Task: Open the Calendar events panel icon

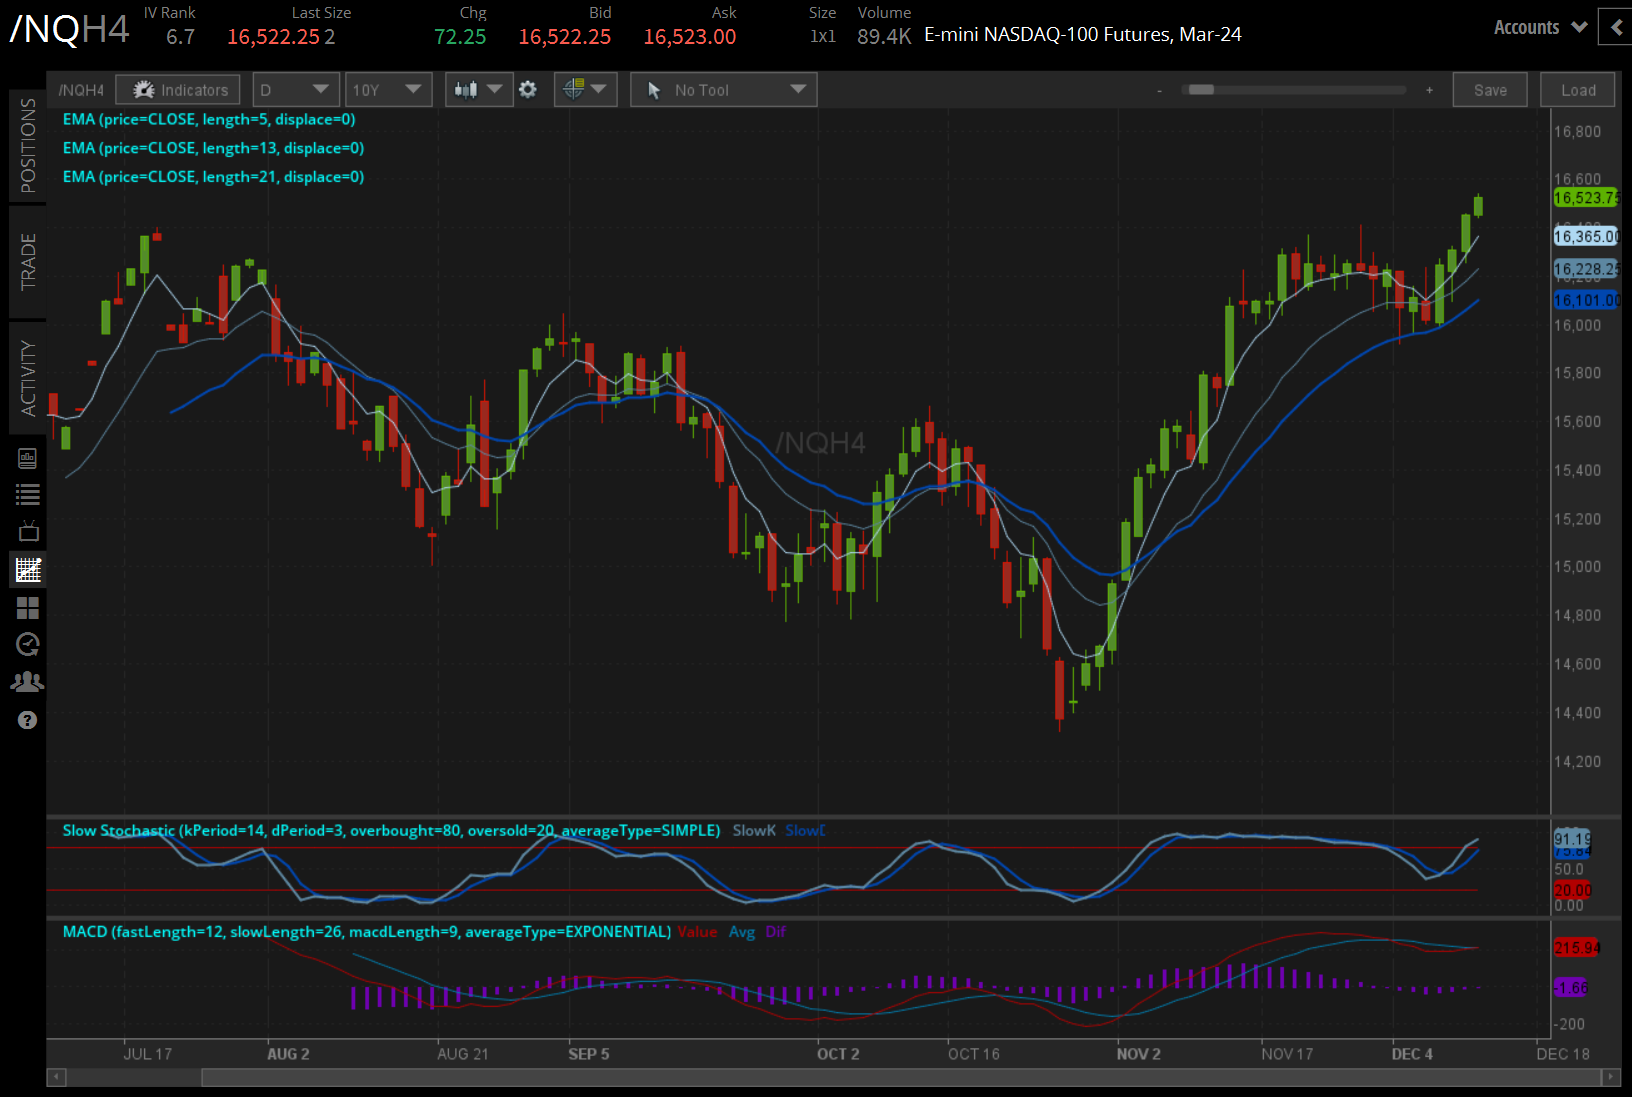Action: point(28,458)
